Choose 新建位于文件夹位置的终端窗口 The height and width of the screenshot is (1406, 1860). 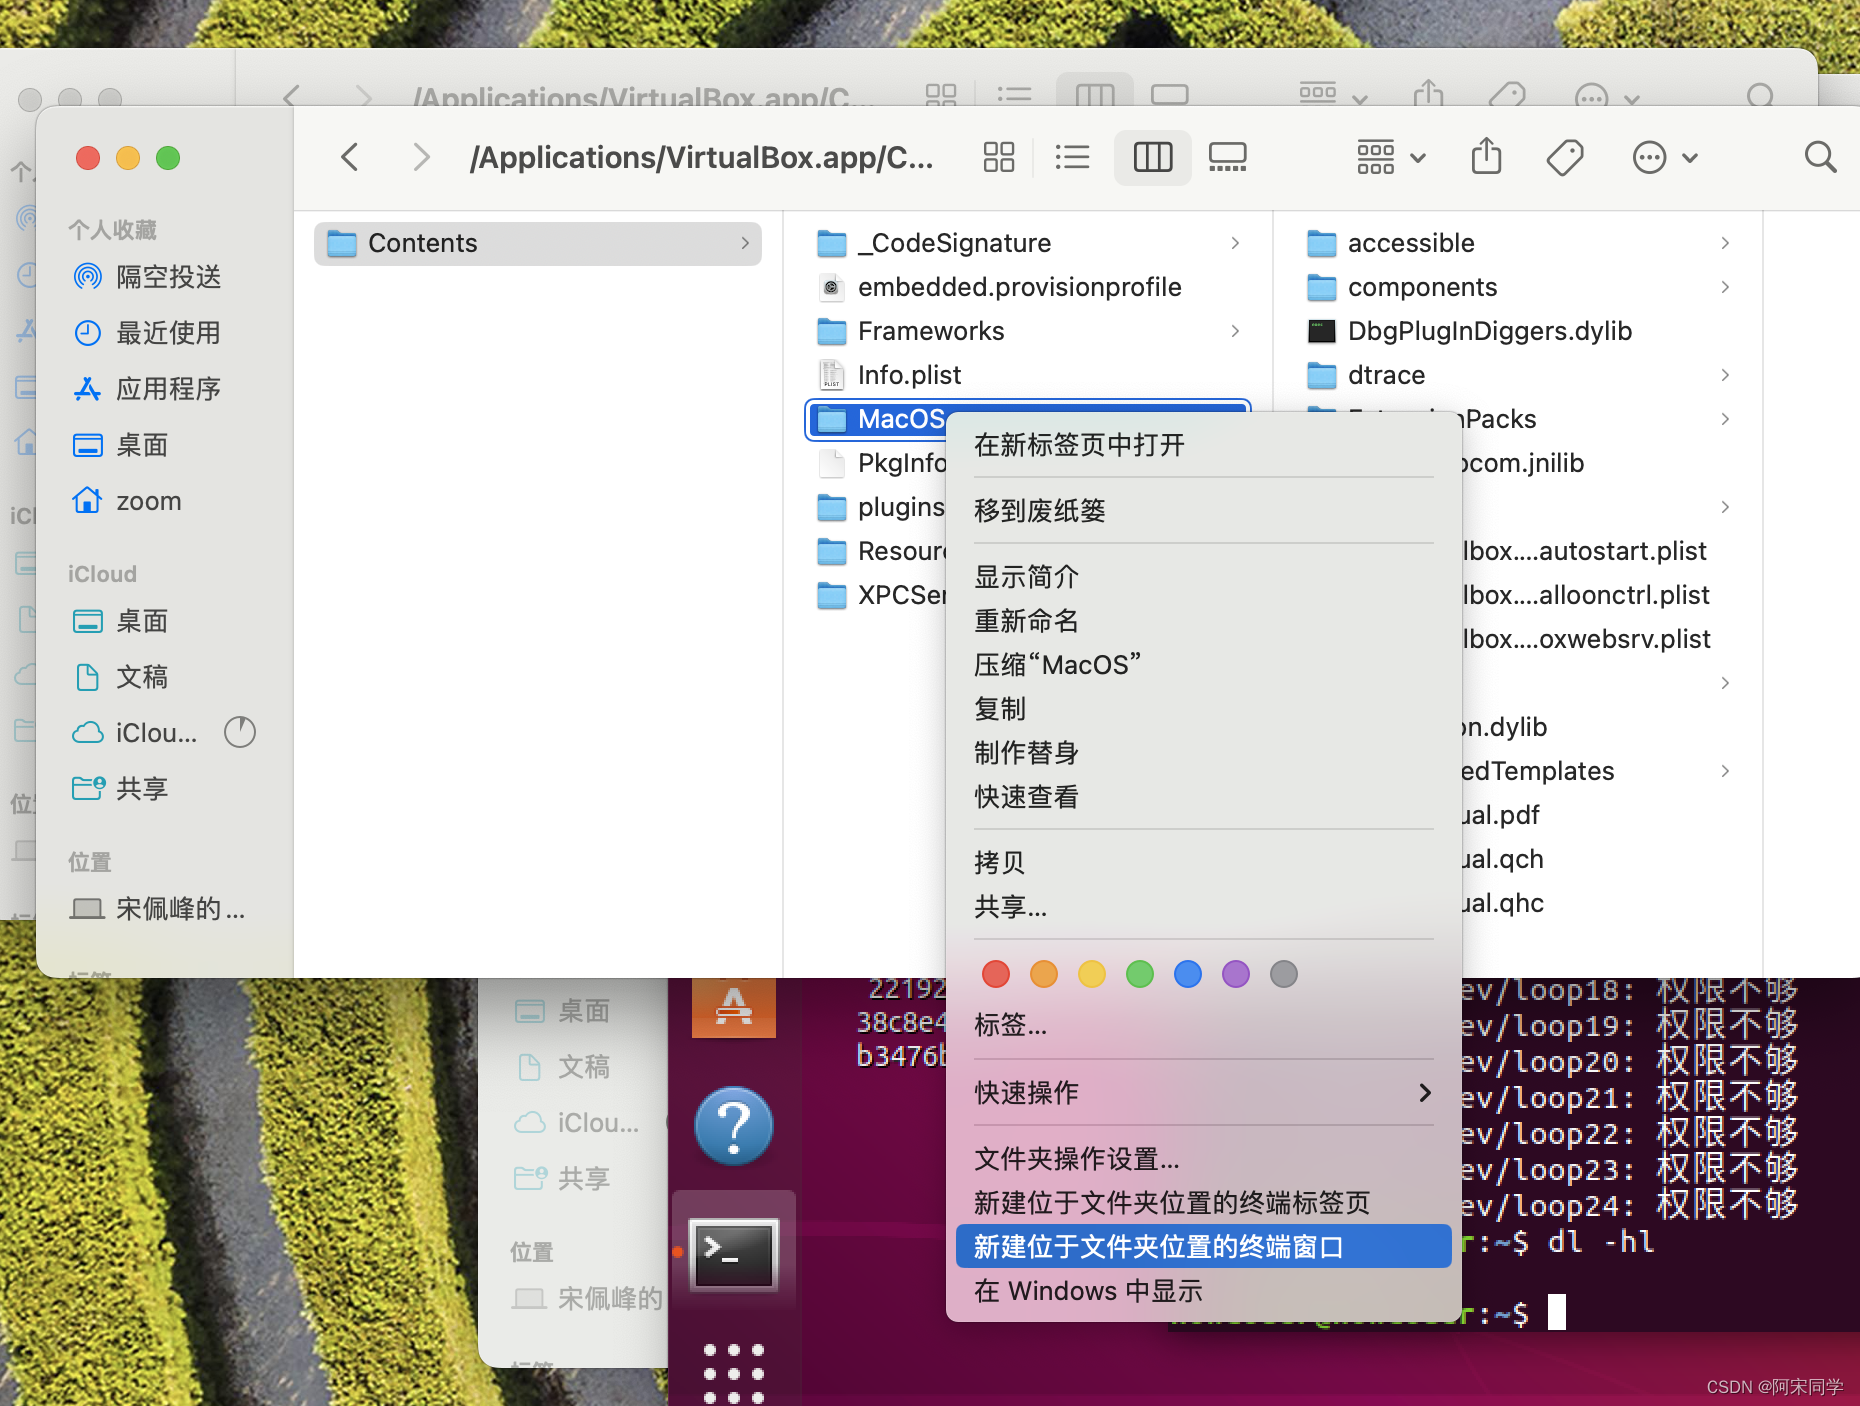[1203, 1247]
